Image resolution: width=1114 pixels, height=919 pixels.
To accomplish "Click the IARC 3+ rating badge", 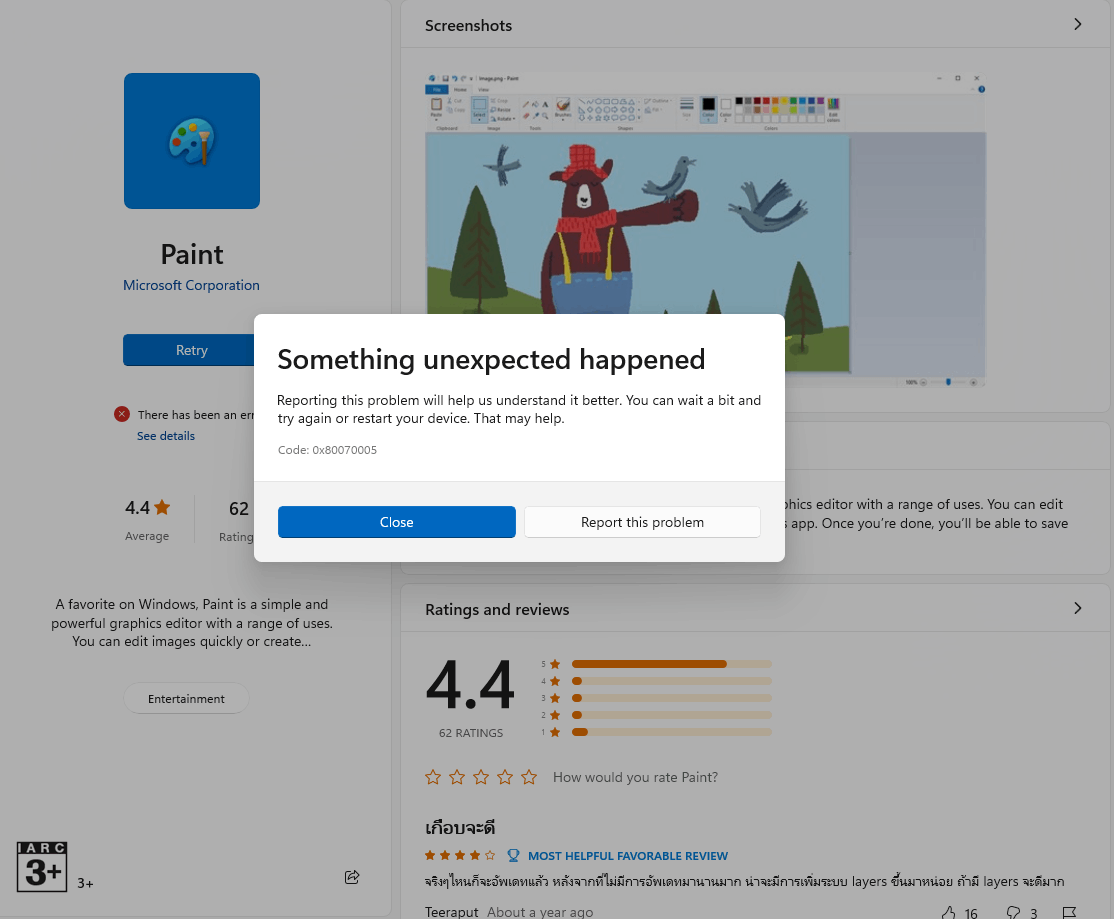I will pos(42,866).
